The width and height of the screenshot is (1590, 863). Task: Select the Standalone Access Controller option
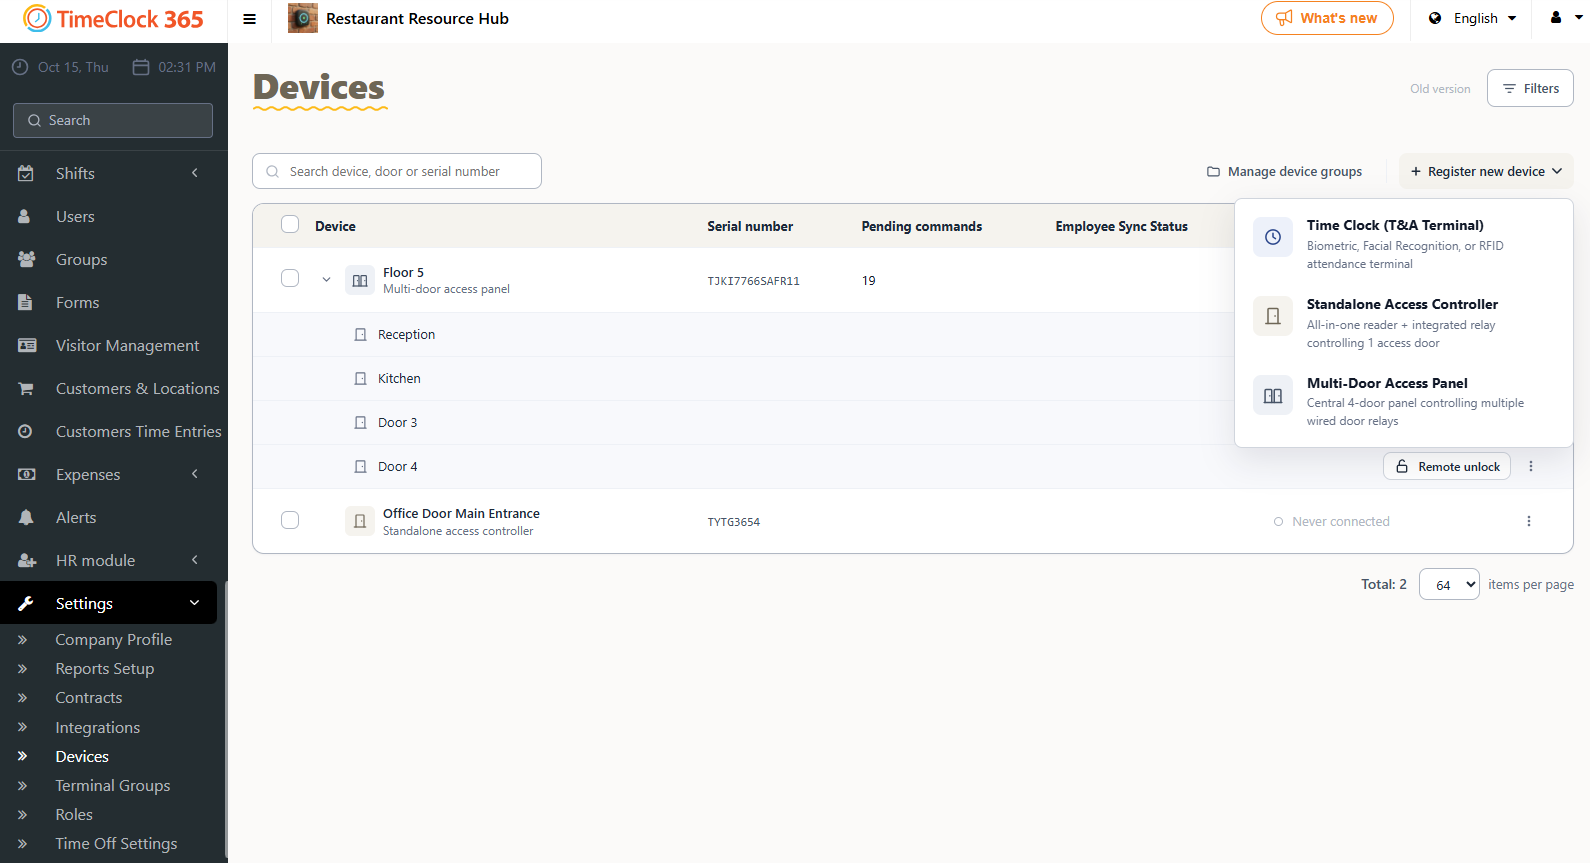point(1404,323)
